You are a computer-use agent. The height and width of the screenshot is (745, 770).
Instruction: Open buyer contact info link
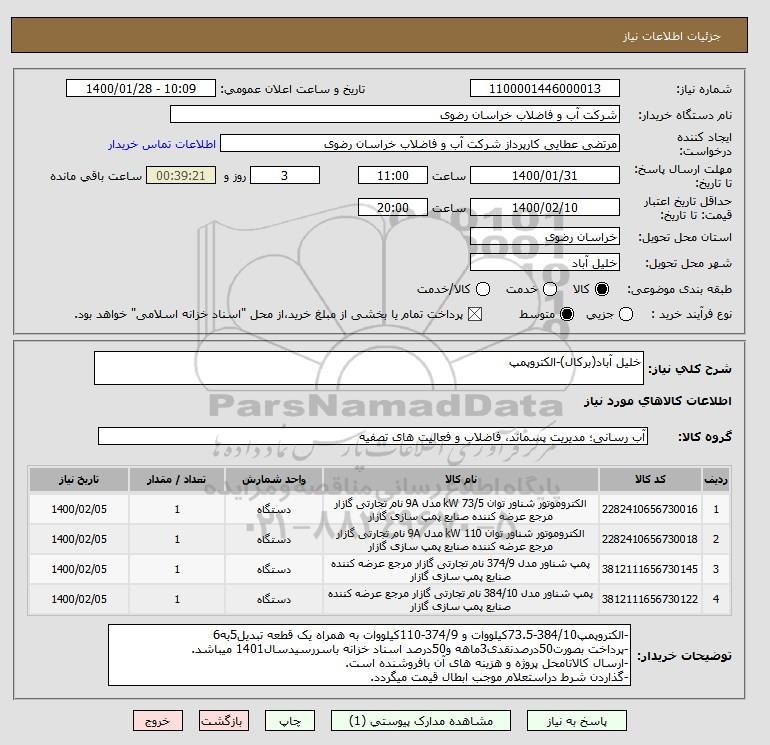coord(162,144)
